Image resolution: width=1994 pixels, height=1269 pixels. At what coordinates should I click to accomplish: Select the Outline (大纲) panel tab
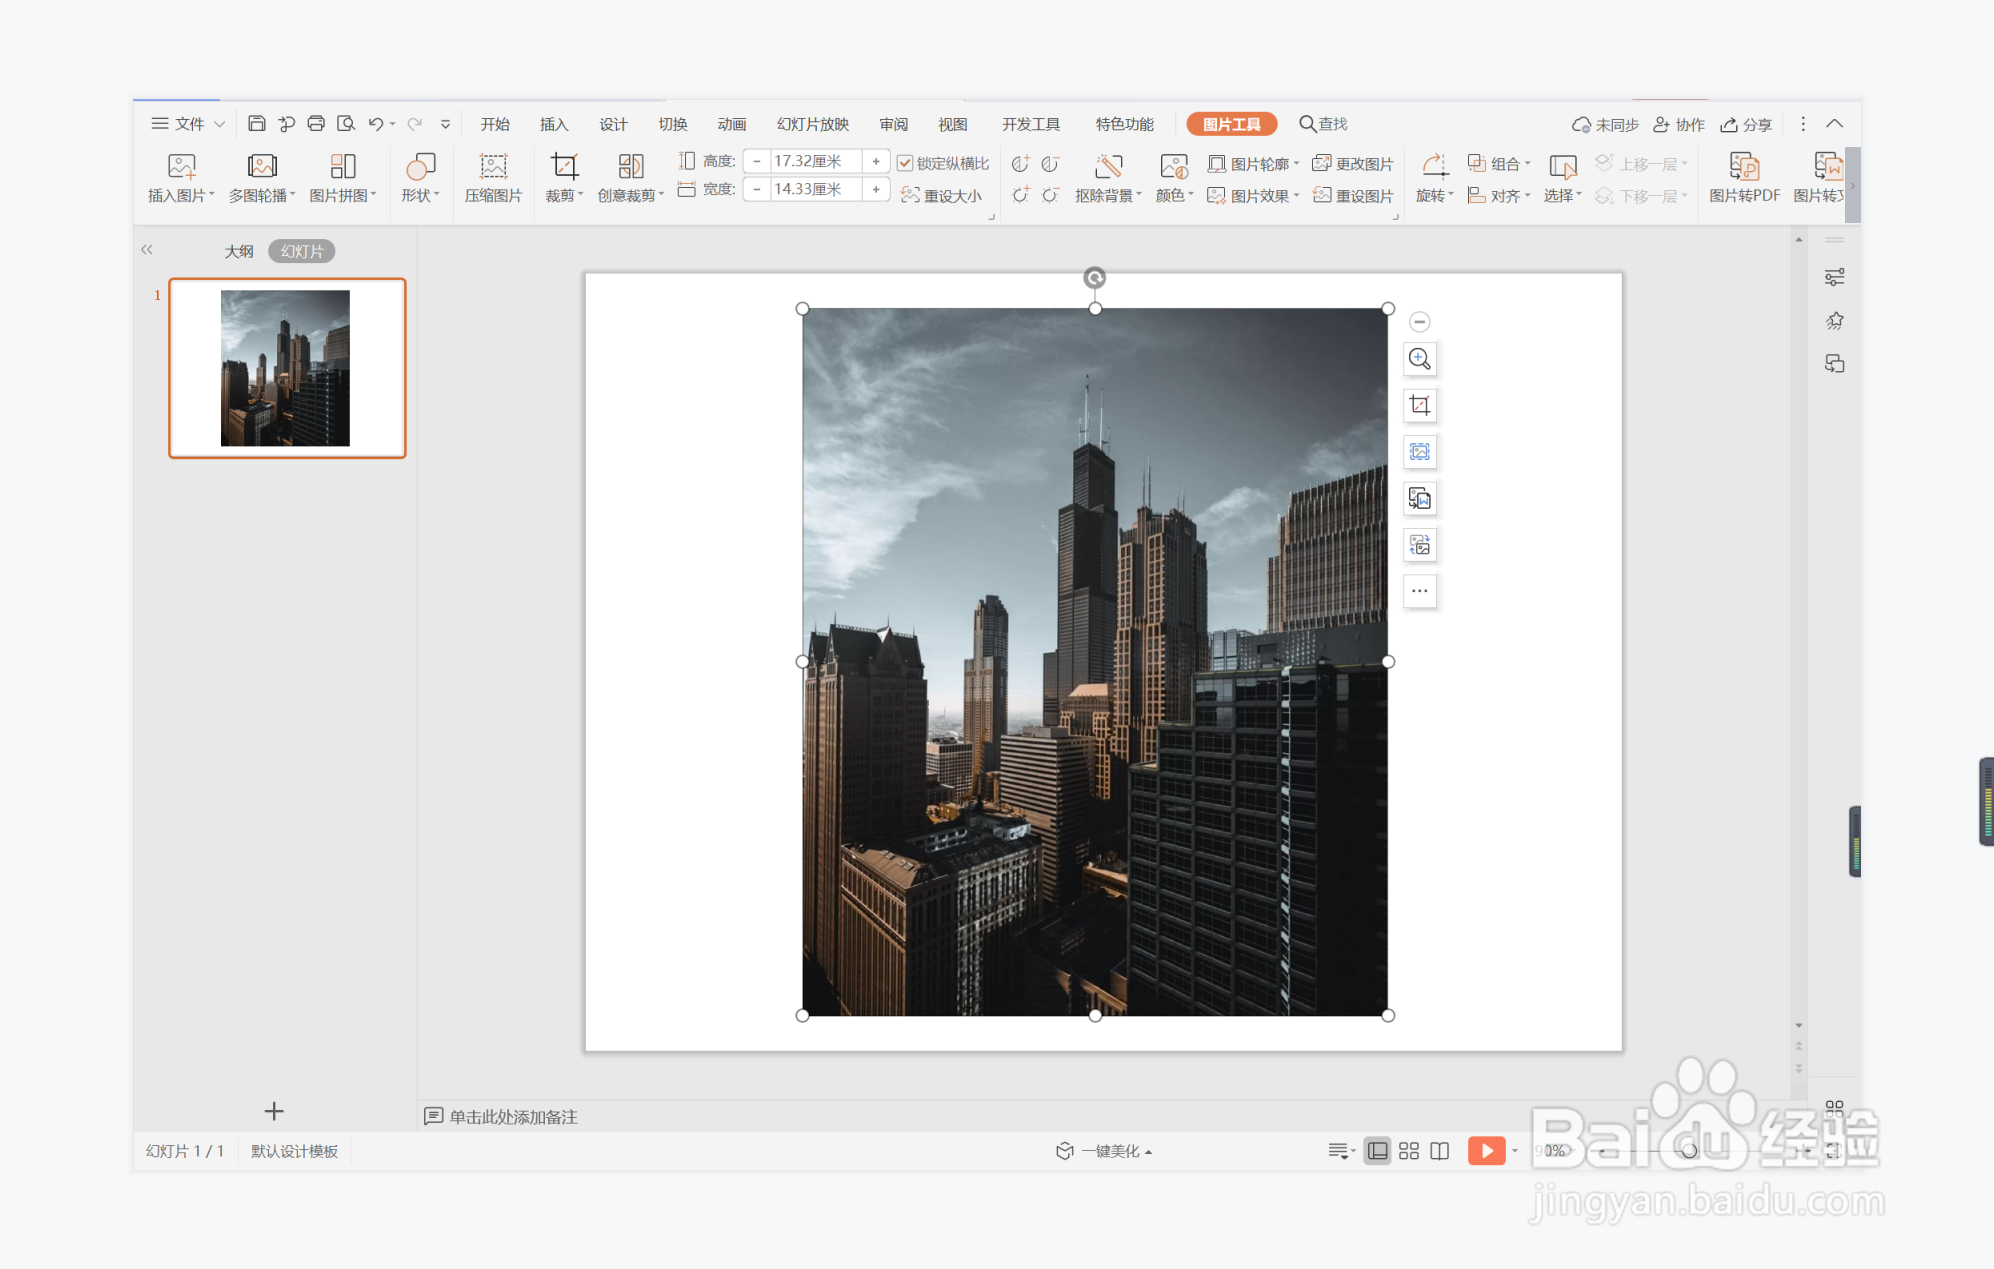239,251
